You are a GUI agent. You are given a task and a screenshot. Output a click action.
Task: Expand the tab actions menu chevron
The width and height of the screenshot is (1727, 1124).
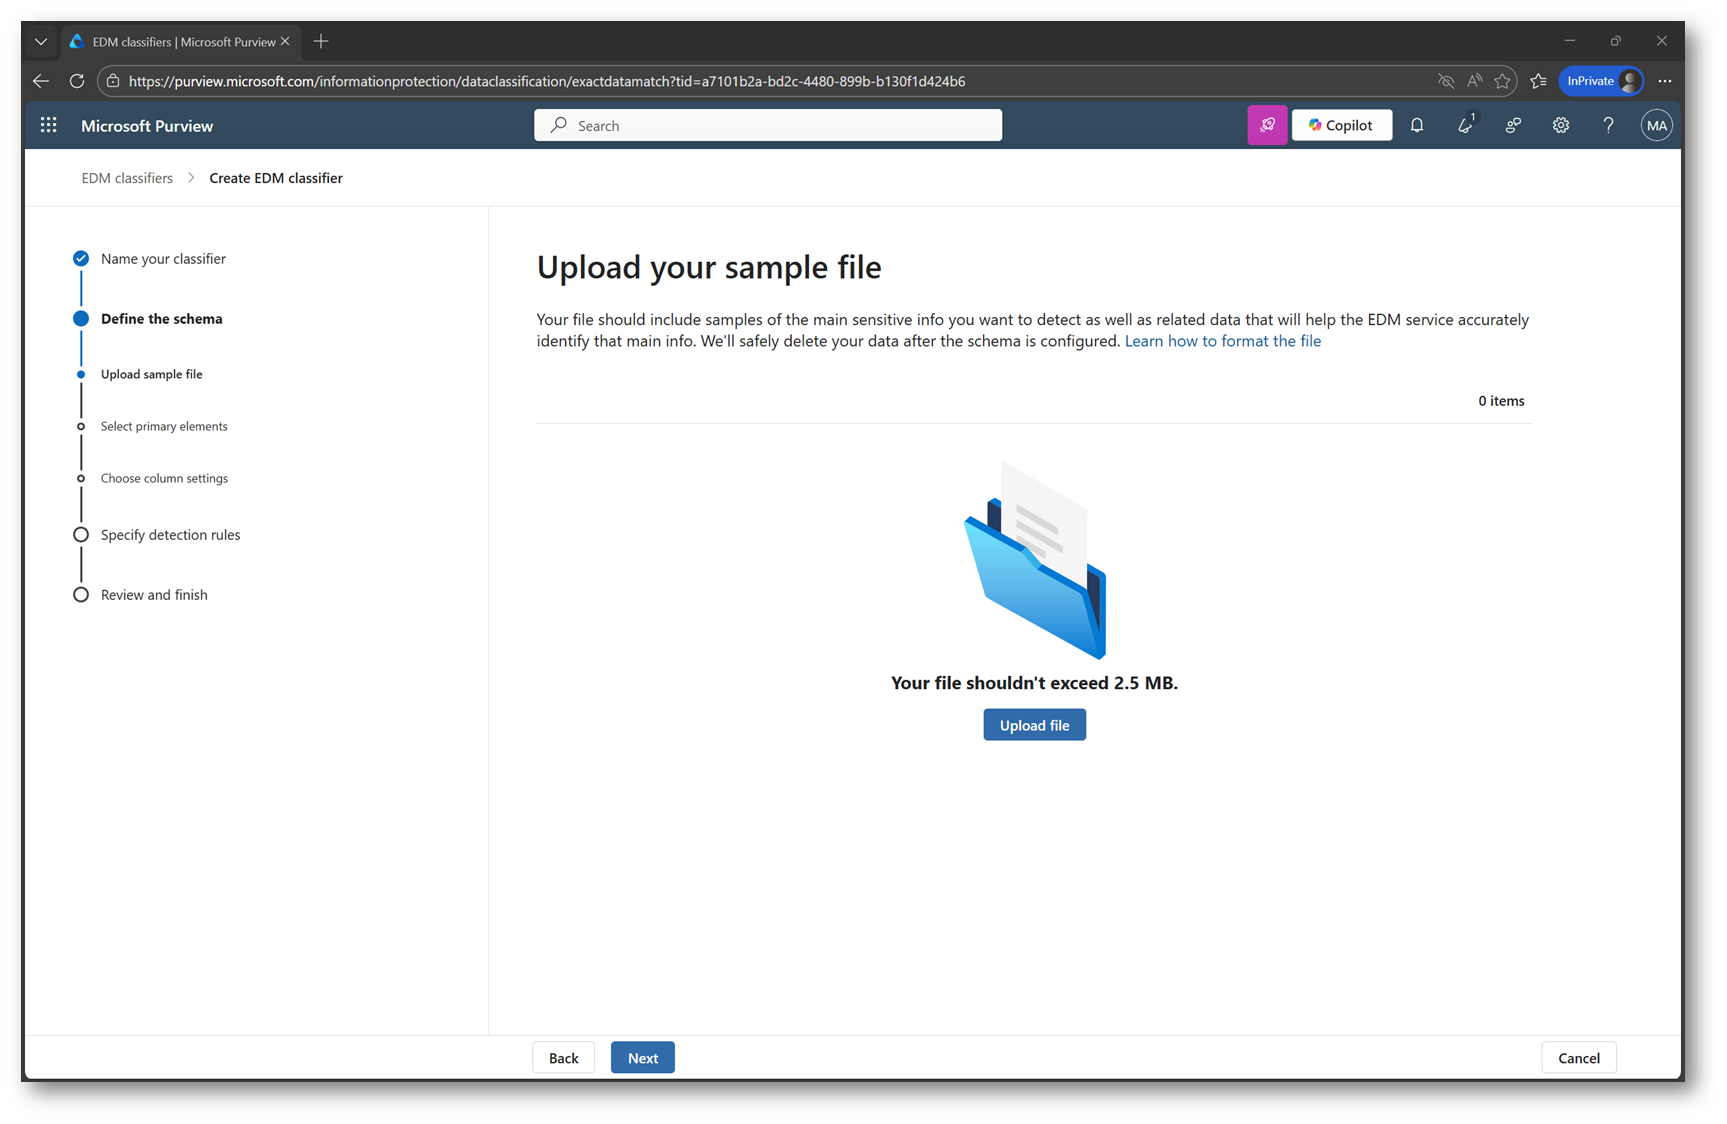41,41
